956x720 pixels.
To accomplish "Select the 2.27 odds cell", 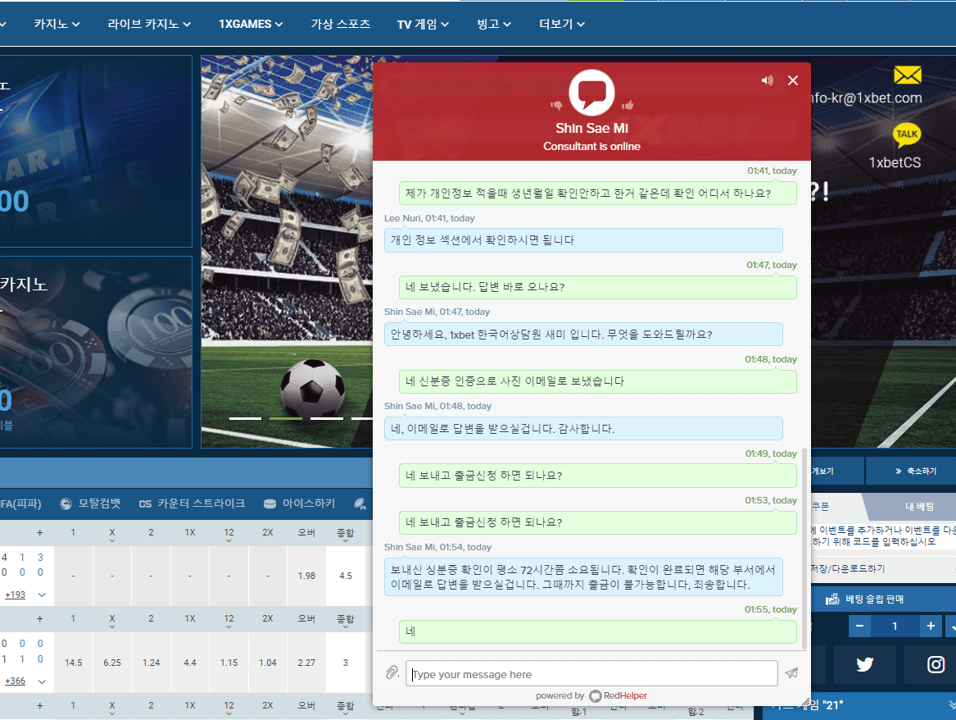I will coord(307,663).
